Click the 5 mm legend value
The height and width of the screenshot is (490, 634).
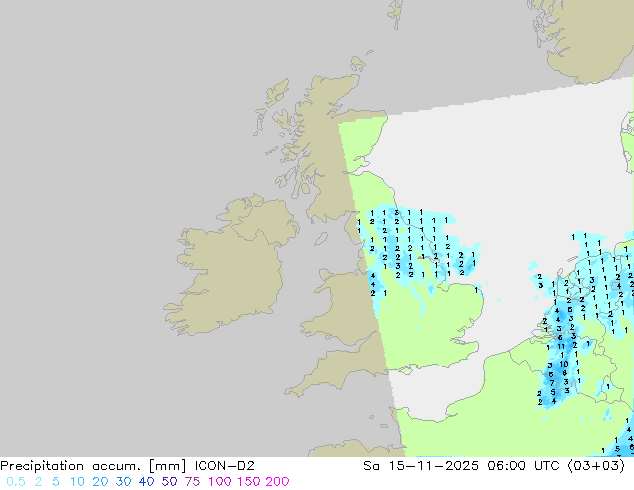pyautogui.click(x=56, y=482)
